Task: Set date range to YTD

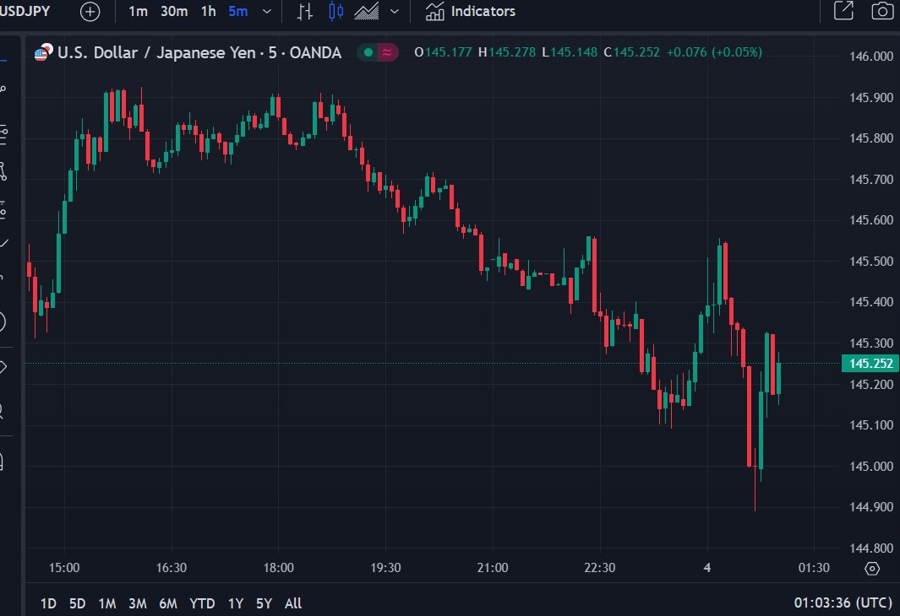Action: (x=202, y=603)
